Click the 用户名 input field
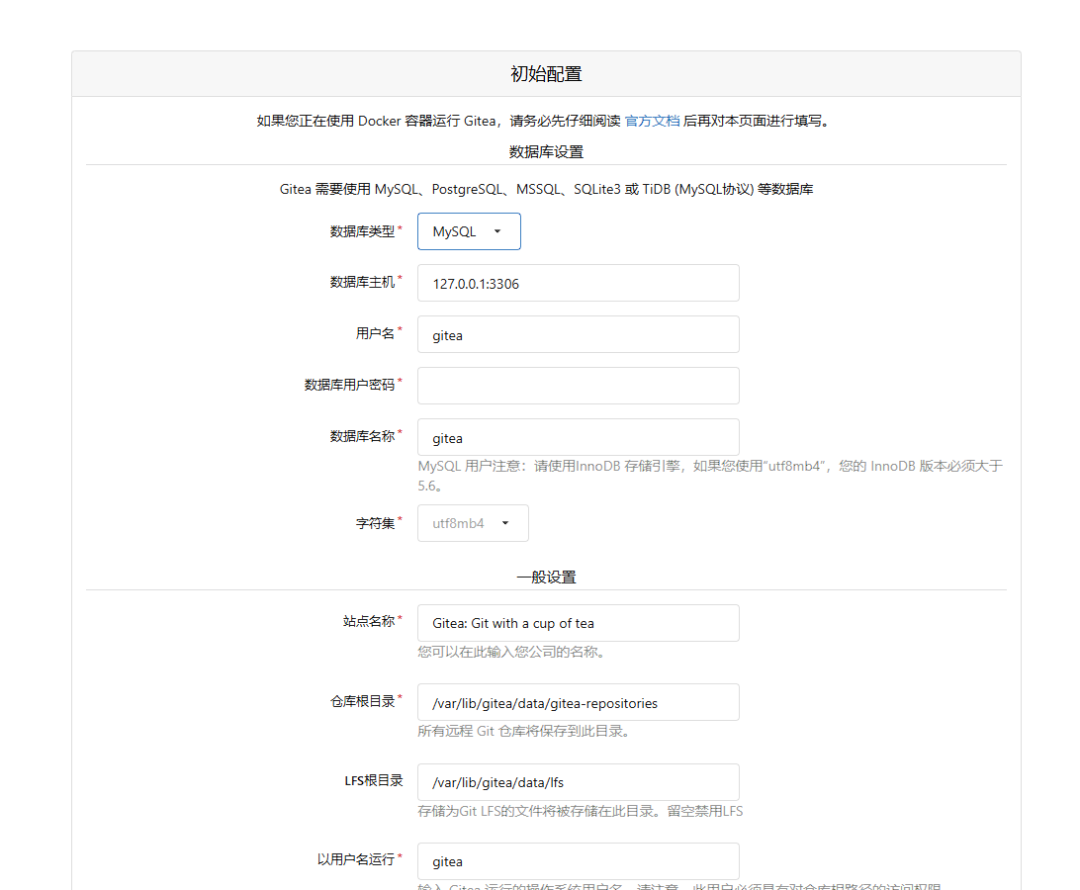The height and width of the screenshot is (890, 1080). (x=578, y=335)
